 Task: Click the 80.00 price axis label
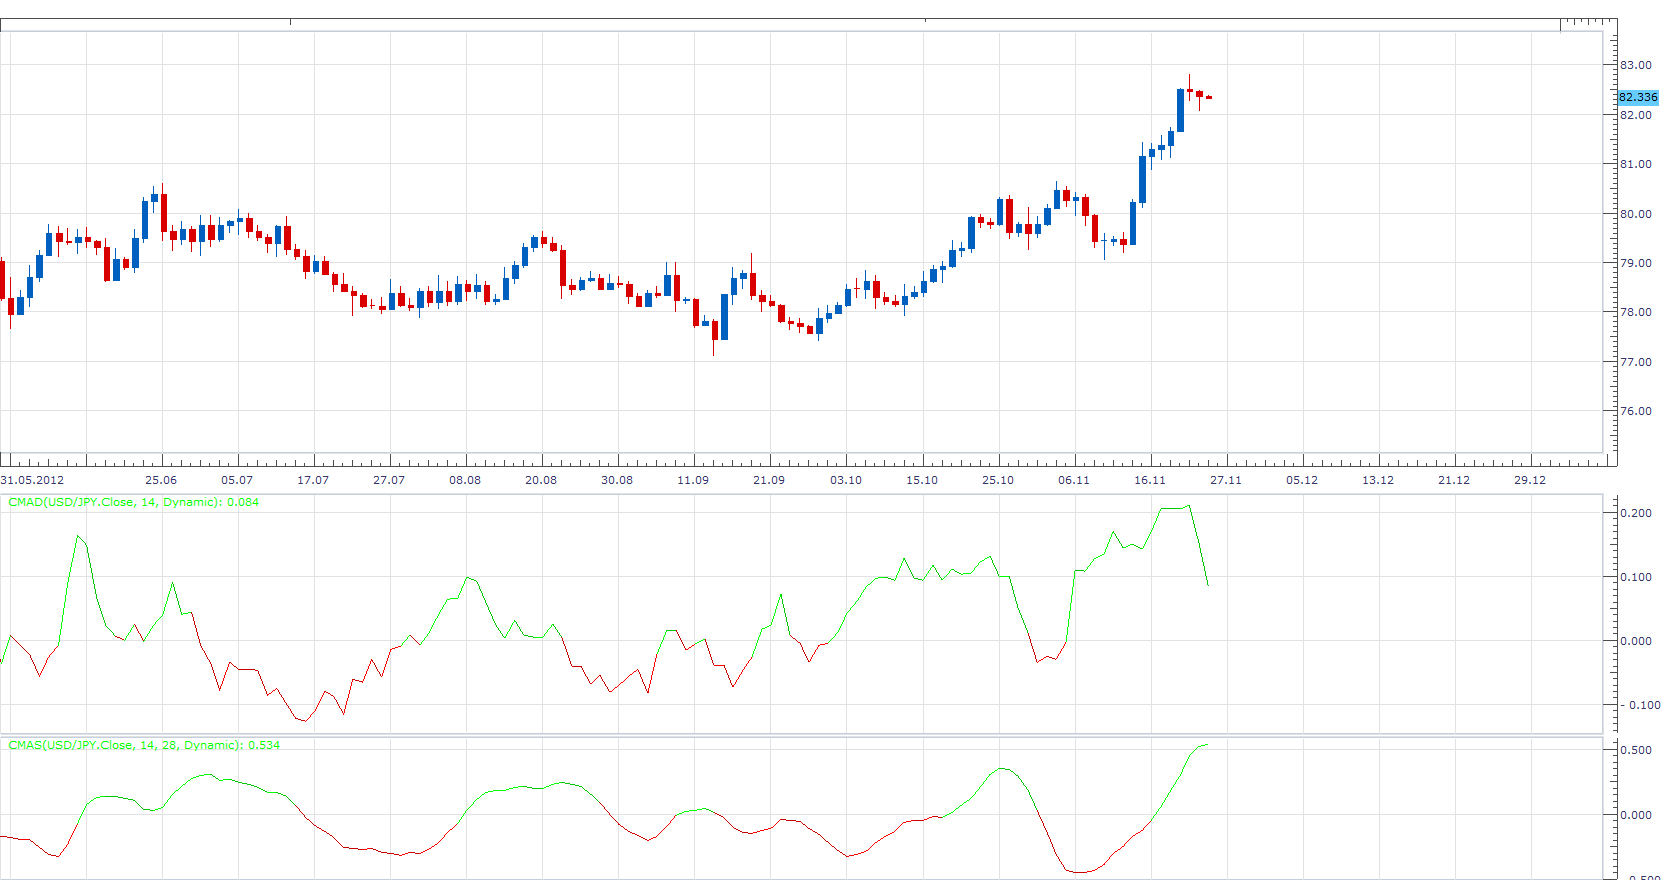(1636, 214)
